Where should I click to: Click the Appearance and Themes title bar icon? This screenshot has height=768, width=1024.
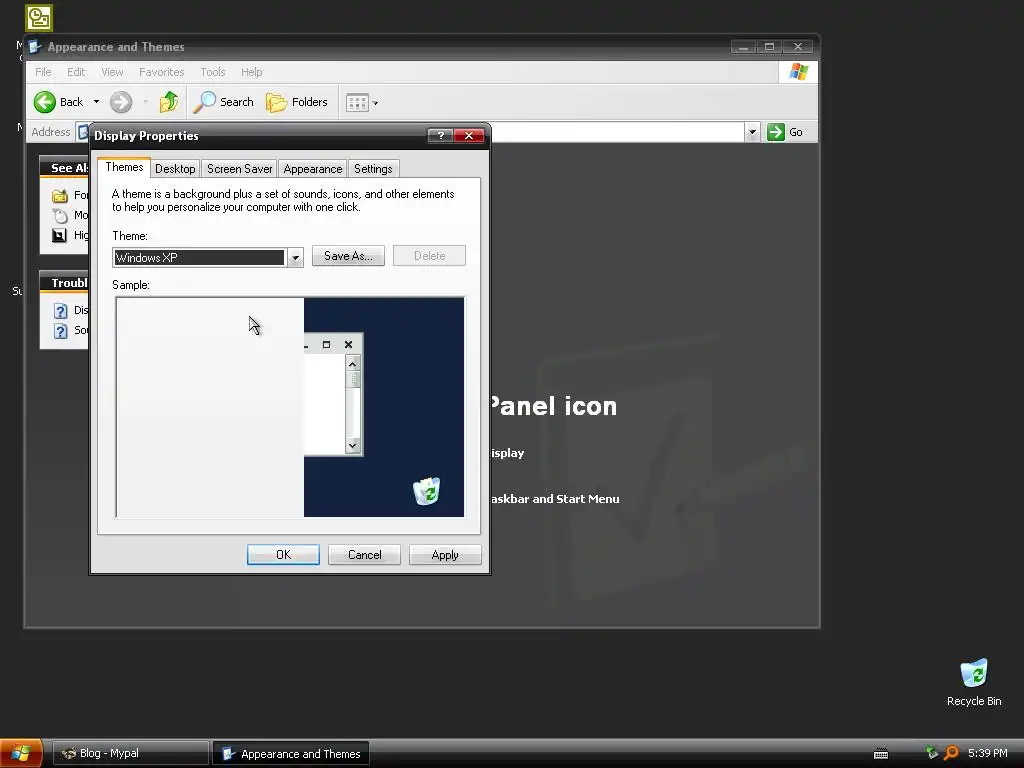coord(35,47)
